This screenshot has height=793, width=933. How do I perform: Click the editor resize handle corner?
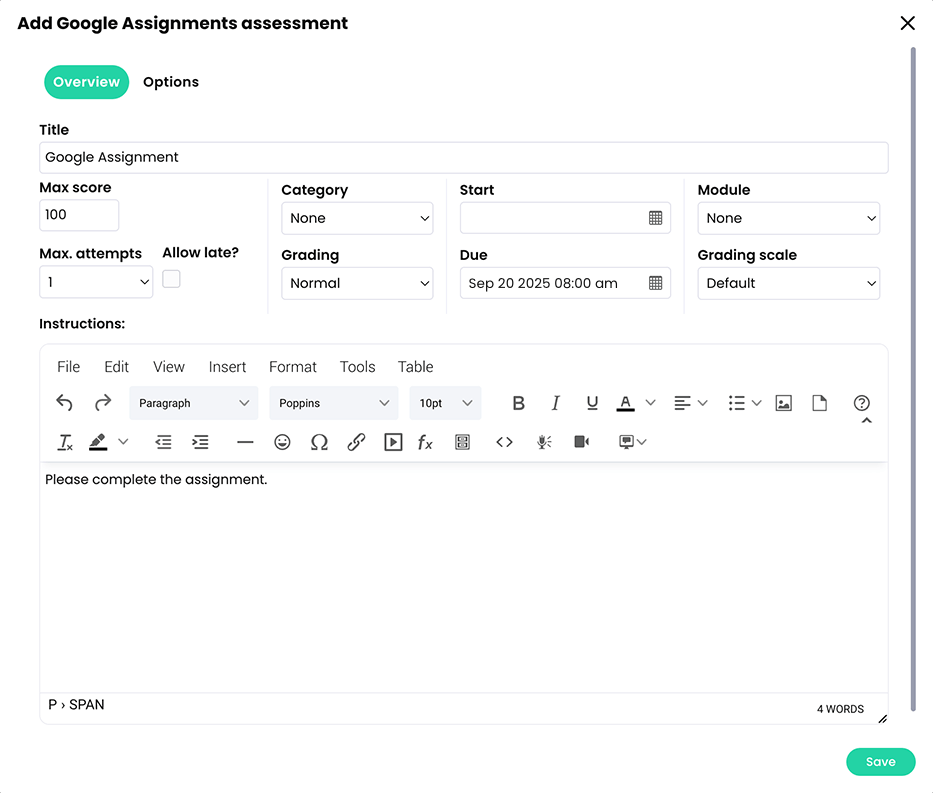point(882,719)
